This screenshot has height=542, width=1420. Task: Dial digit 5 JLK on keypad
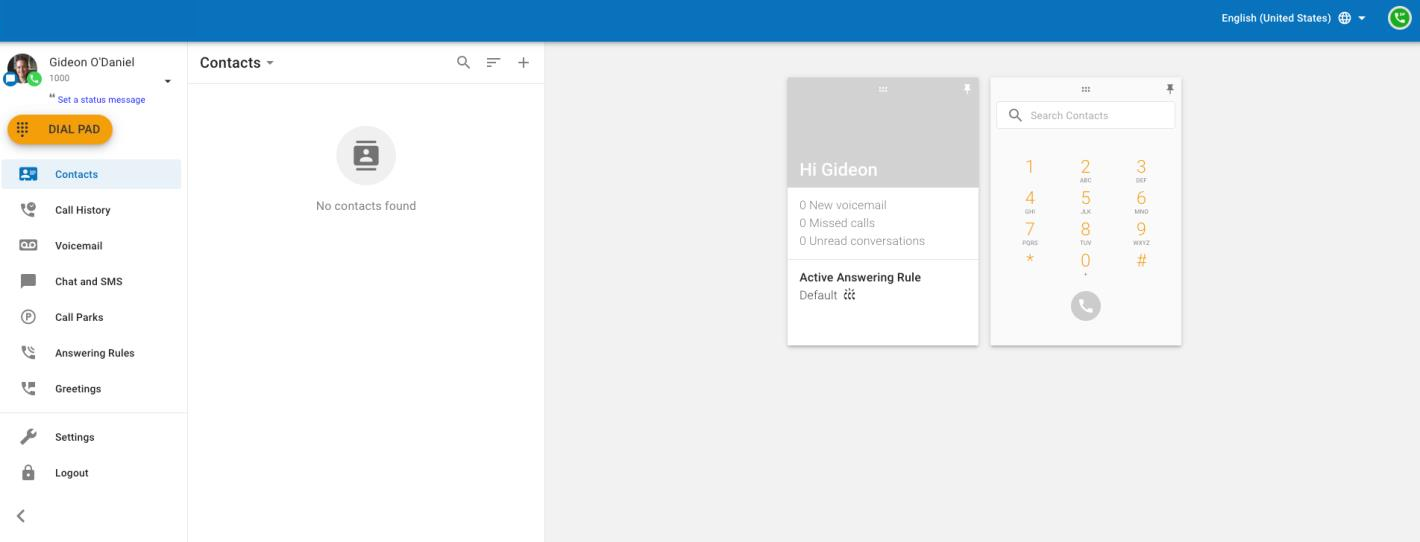(1086, 201)
